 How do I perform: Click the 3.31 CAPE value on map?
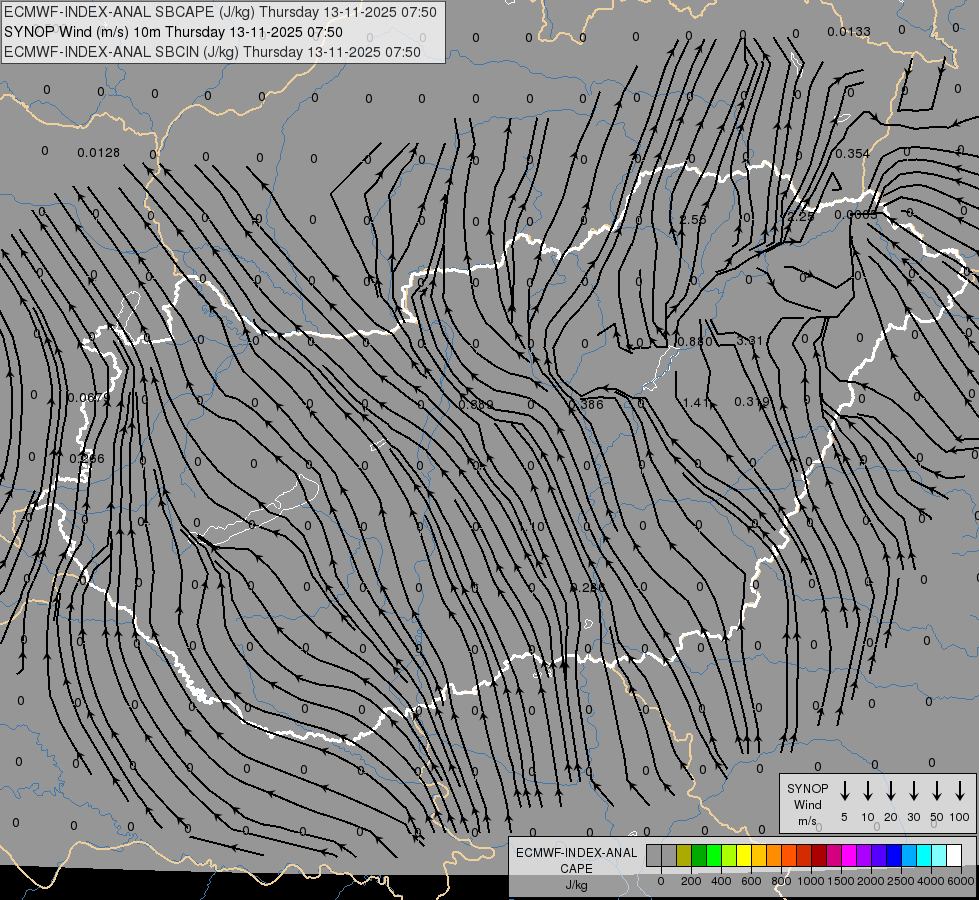749,340
